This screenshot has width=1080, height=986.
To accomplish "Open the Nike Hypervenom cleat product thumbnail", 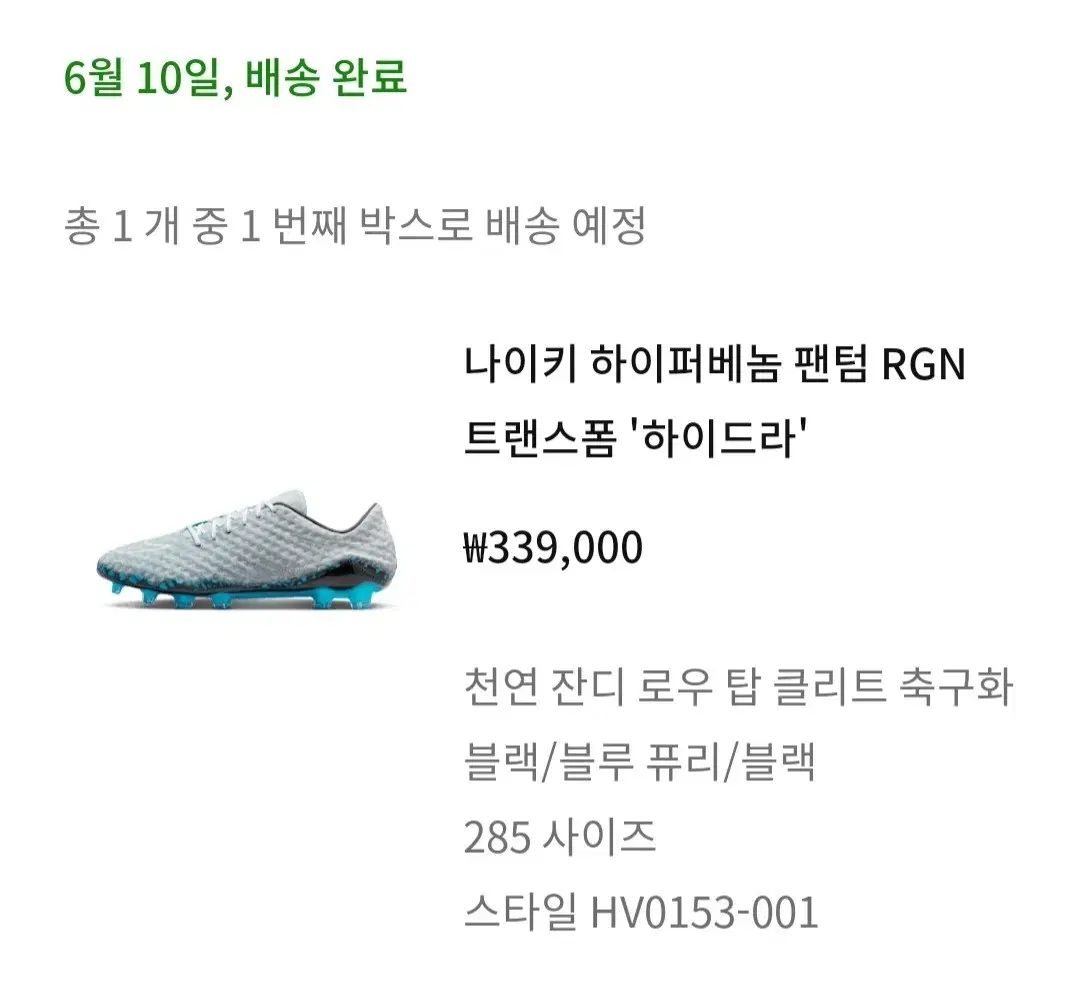I will tap(248, 550).
